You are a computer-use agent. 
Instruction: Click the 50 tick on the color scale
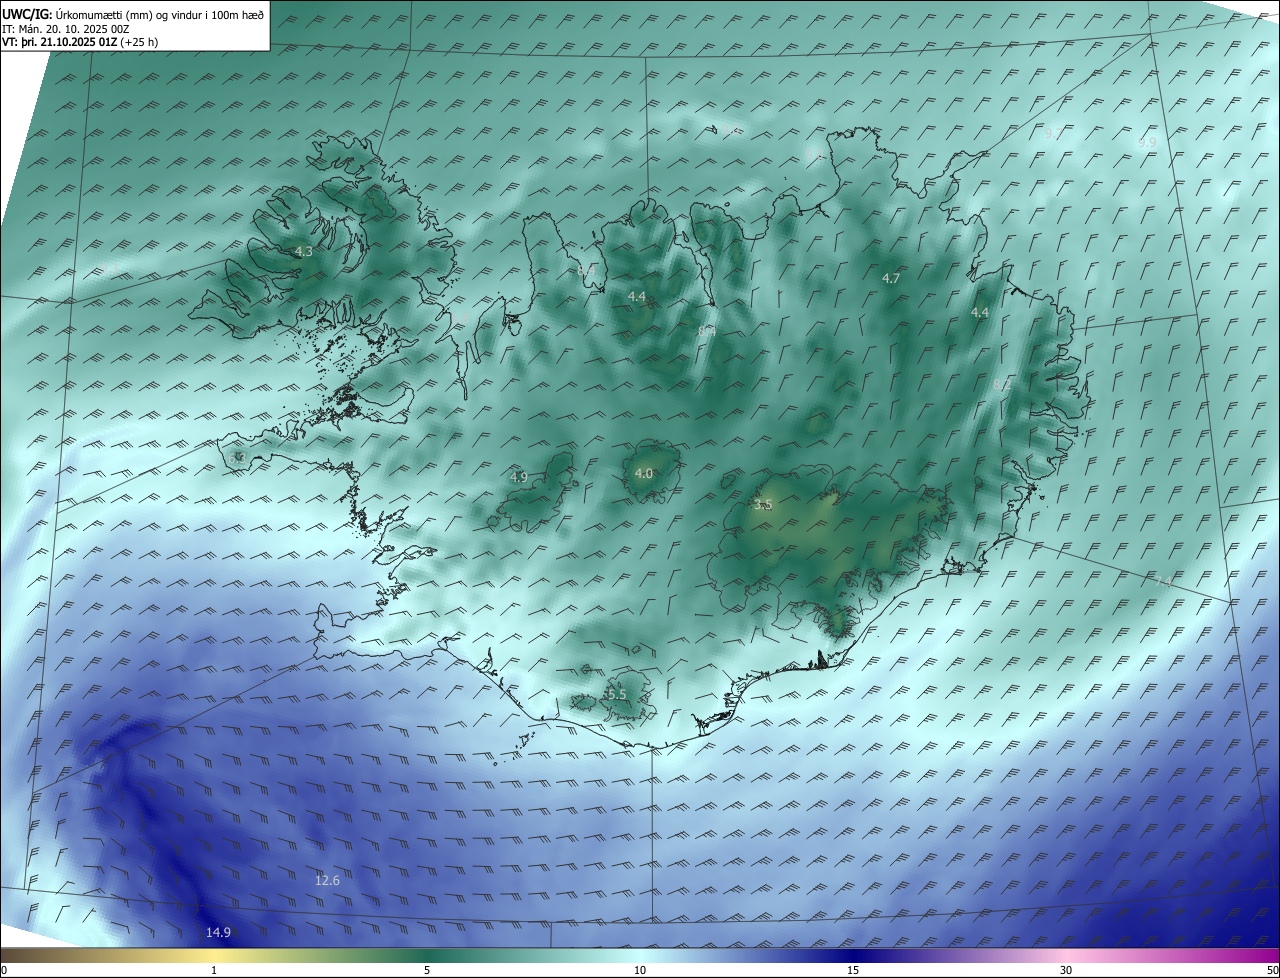click(1272, 970)
